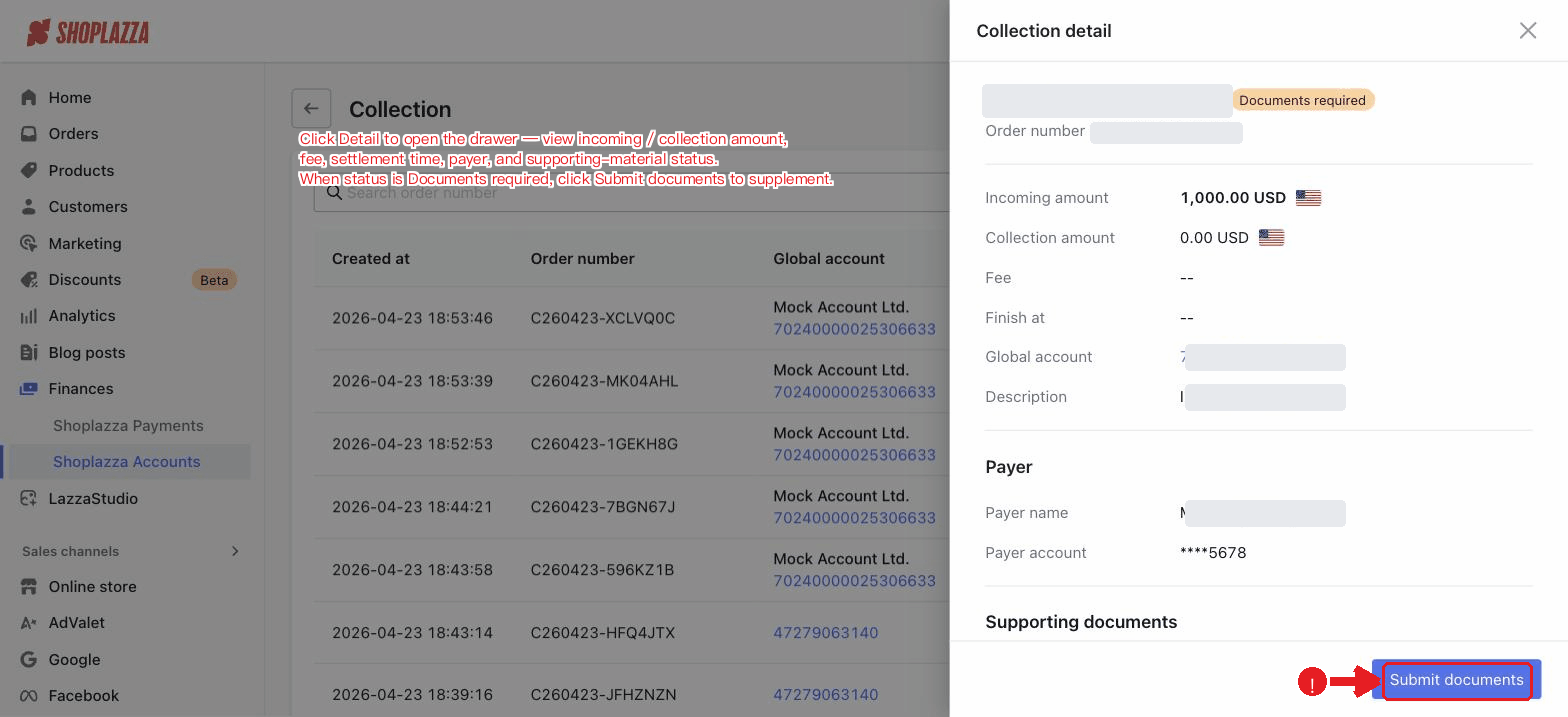The height and width of the screenshot is (717, 1568).
Task: Click the Analytics bar chart icon
Action: coord(28,315)
